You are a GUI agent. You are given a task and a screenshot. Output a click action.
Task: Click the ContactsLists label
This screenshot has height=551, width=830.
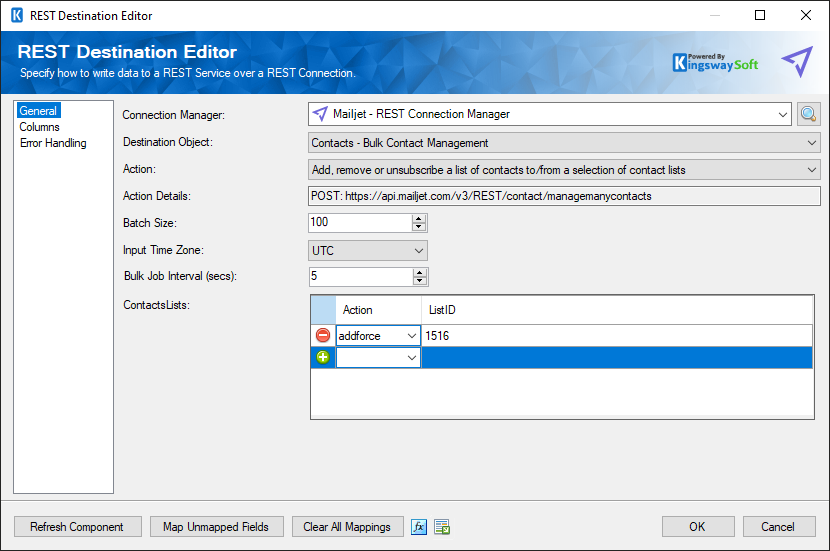pos(156,305)
